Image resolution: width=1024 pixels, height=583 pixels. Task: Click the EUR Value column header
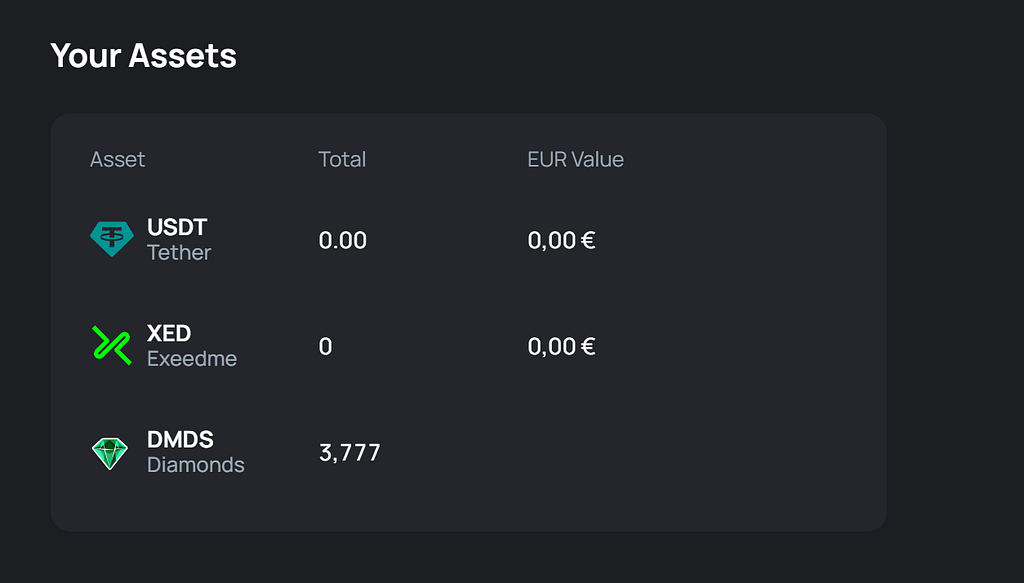575,159
